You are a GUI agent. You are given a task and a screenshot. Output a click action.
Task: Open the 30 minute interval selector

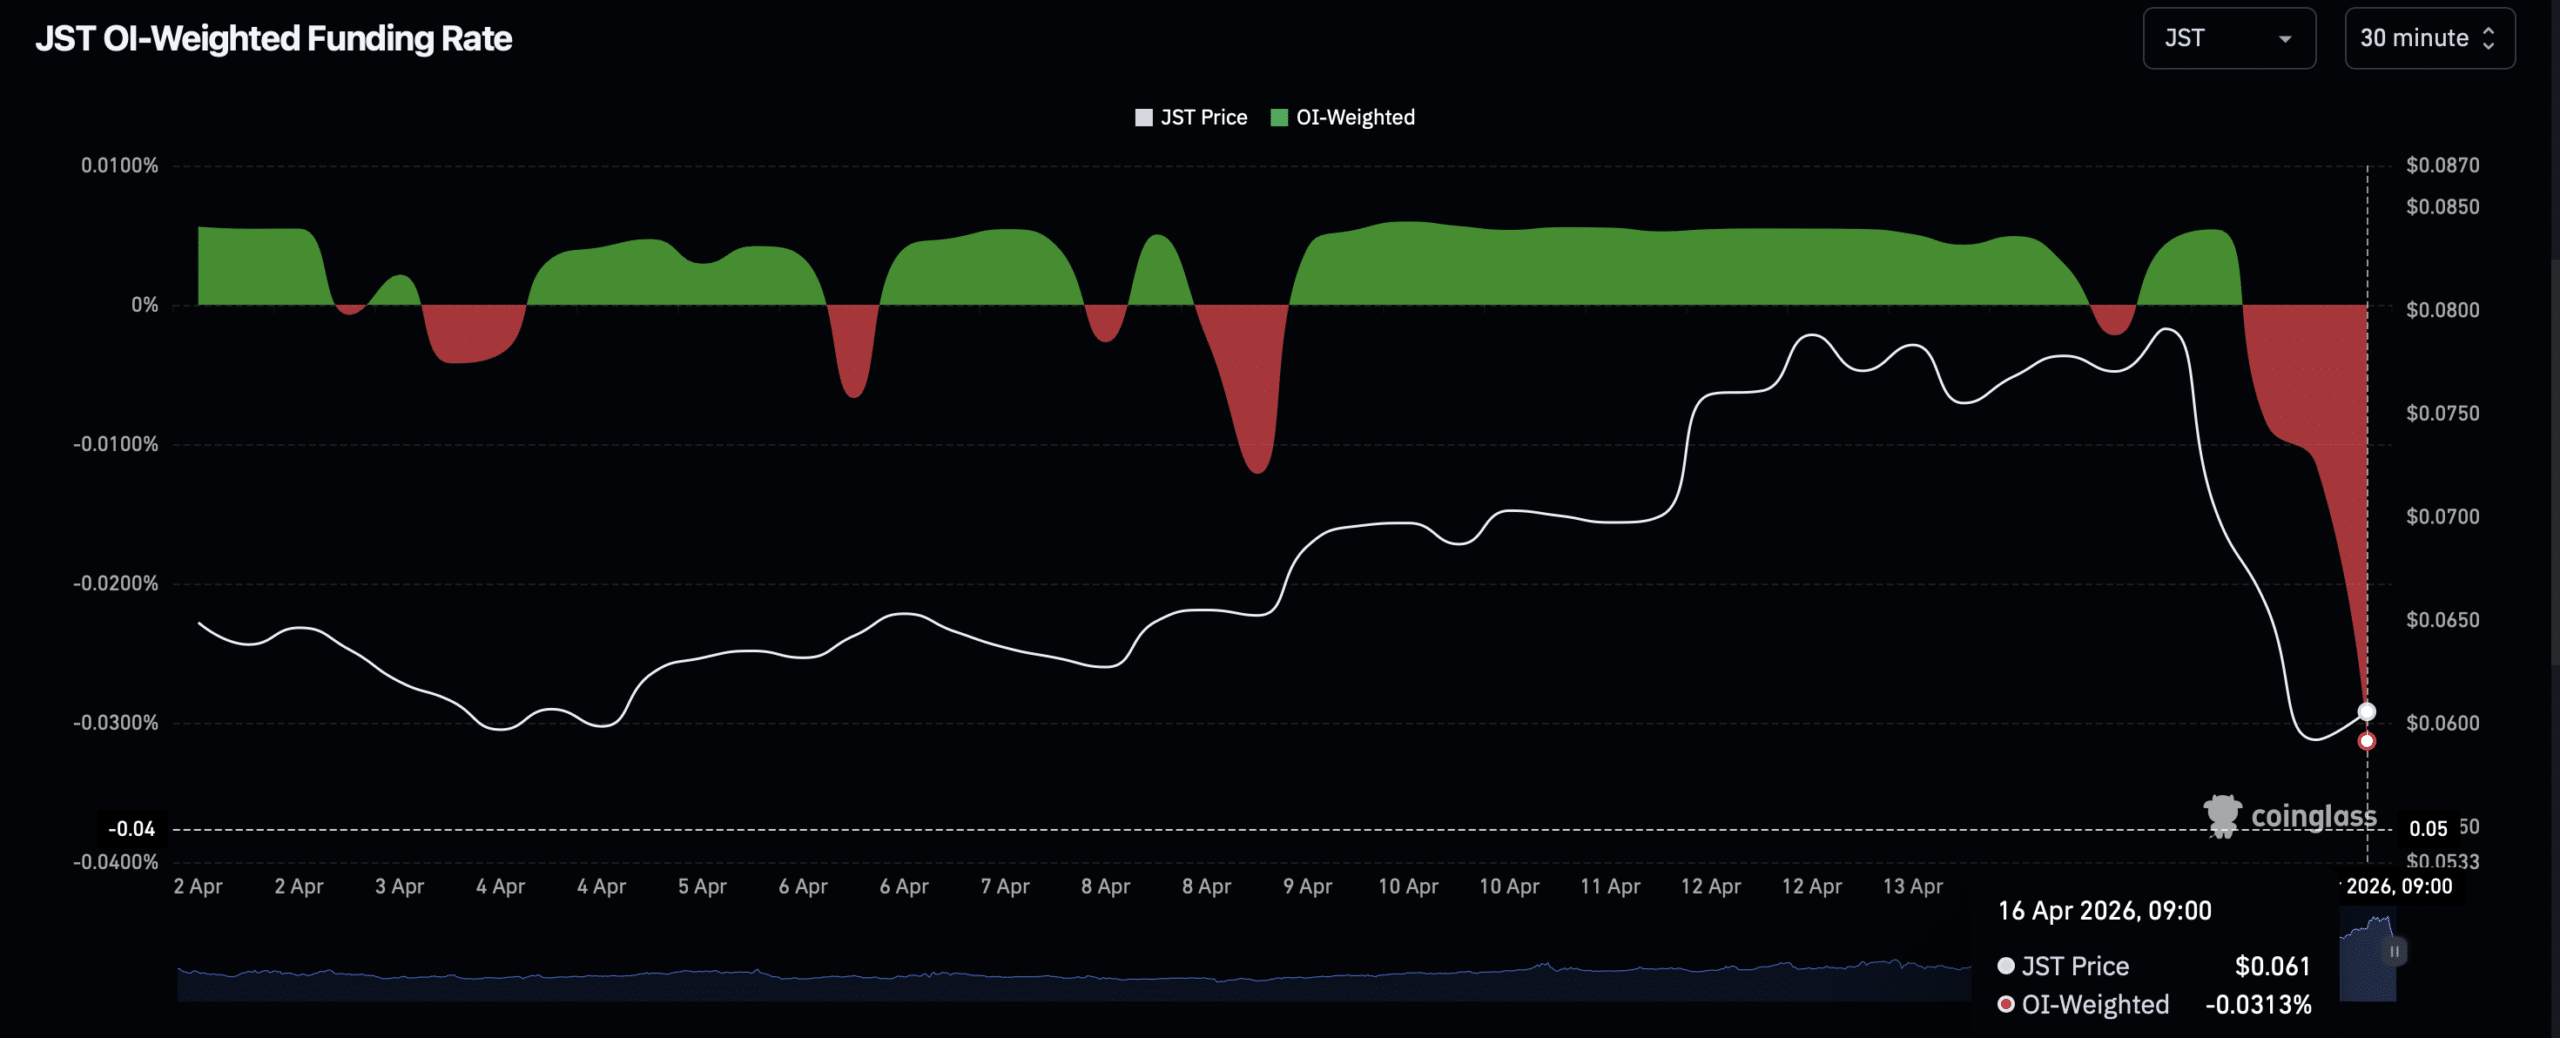pos(2428,39)
